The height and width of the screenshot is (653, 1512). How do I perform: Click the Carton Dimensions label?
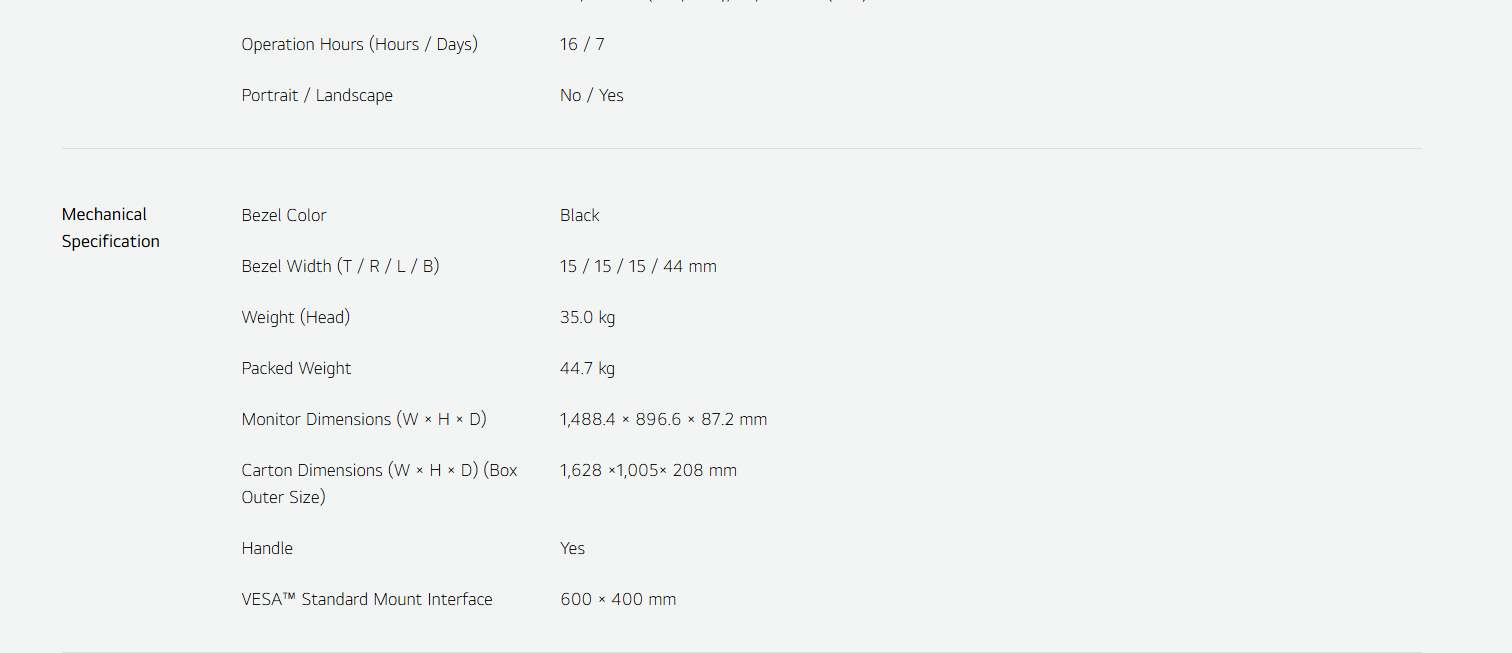(379, 483)
